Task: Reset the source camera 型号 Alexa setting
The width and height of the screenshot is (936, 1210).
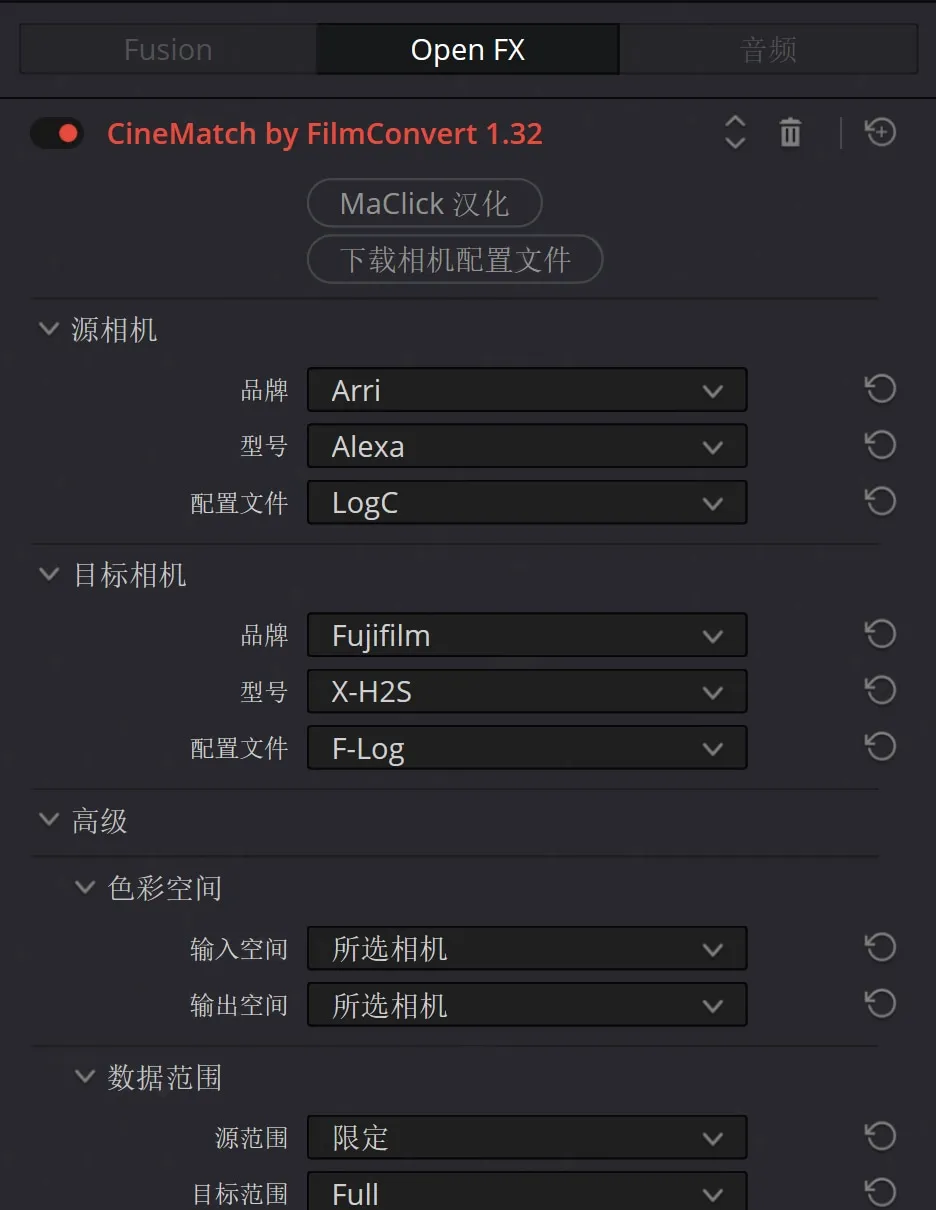Action: click(x=880, y=445)
